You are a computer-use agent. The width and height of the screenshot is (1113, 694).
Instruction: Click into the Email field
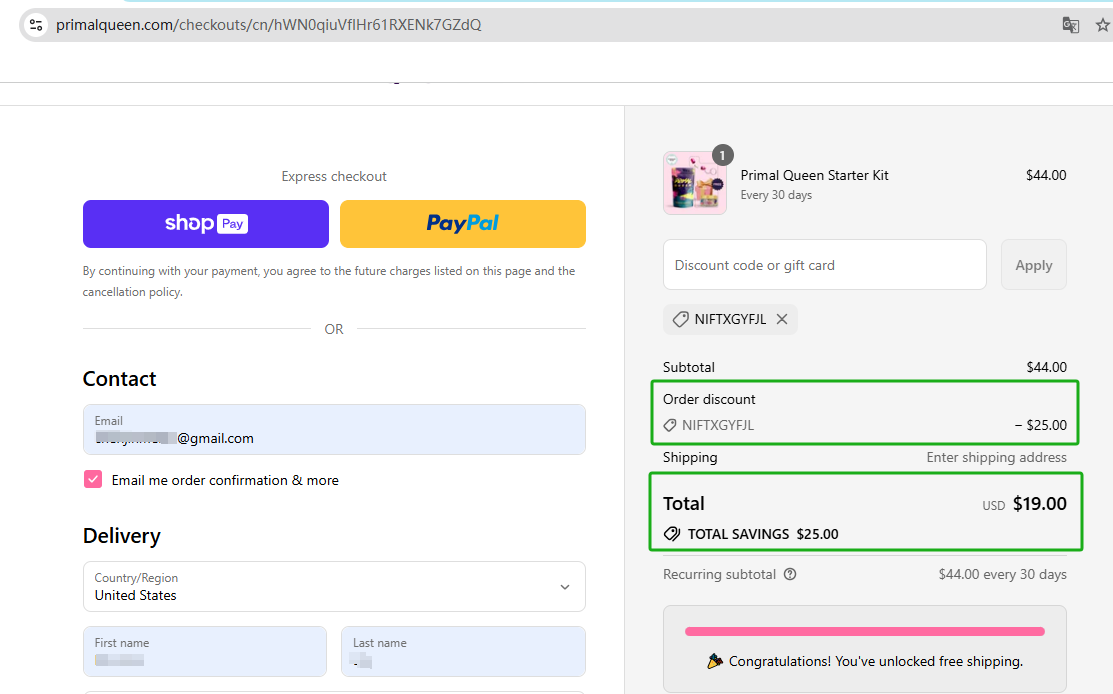[x=334, y=429]
